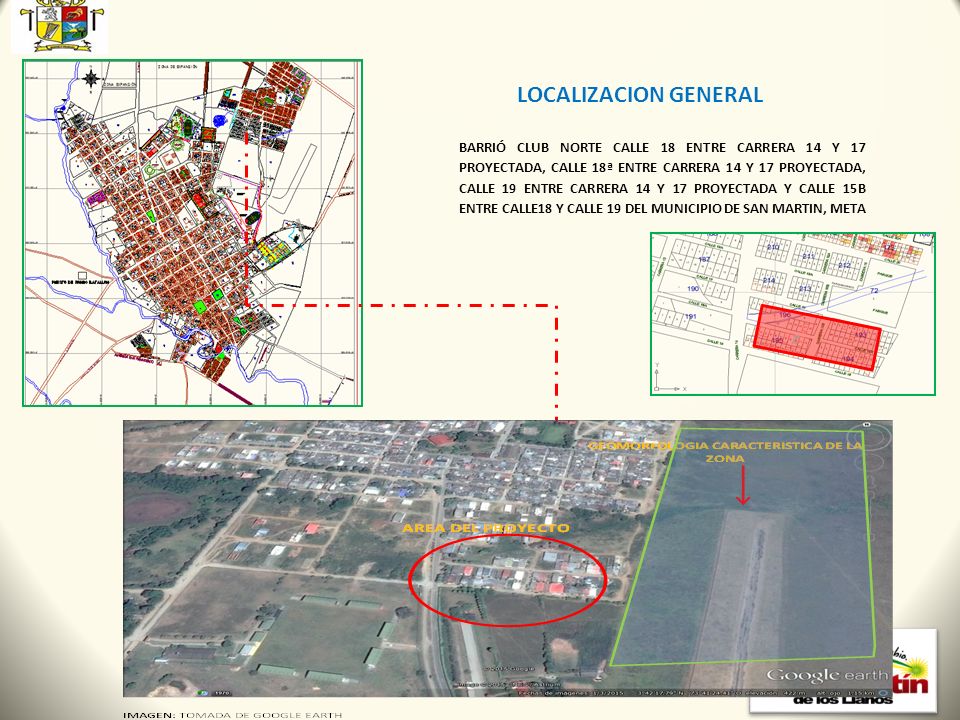960x720 pixels.
Task: Click the 'IMAGEN: TOMADA DE GOOGLE EARTH' caption
Action: pyautogui.click(x=233, y=715)
